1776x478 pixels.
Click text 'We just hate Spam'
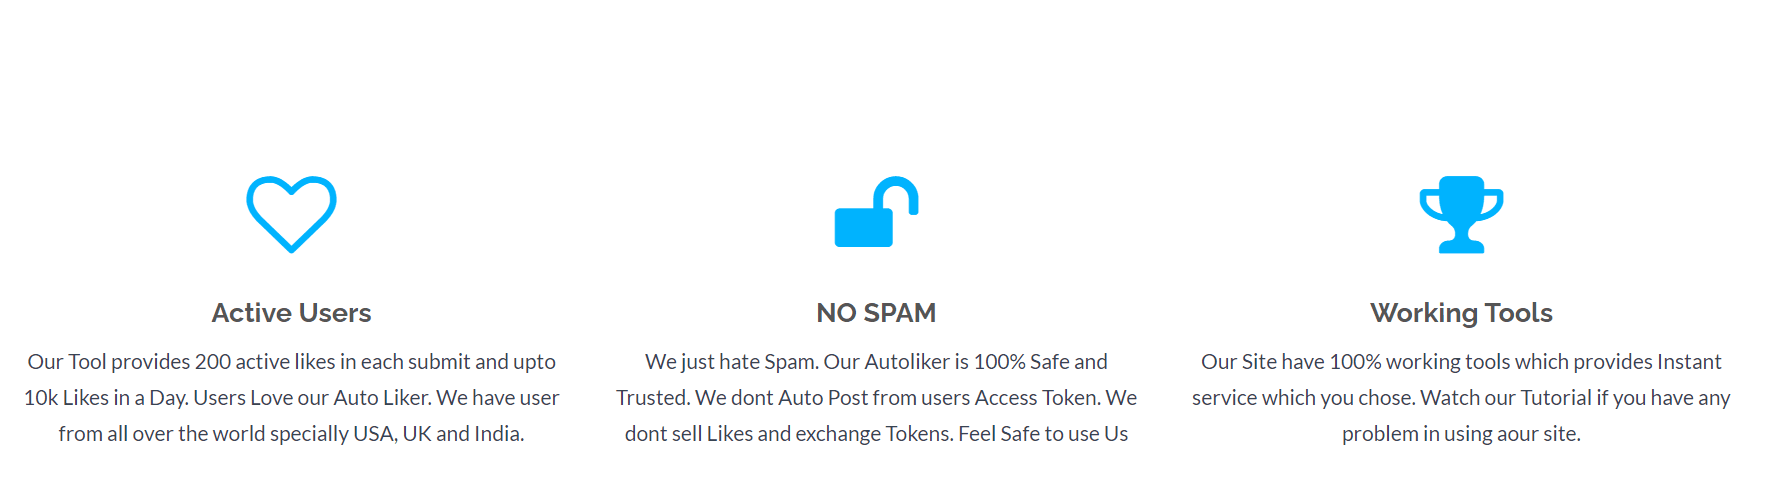pyautogui.click(x=732, y=362)
